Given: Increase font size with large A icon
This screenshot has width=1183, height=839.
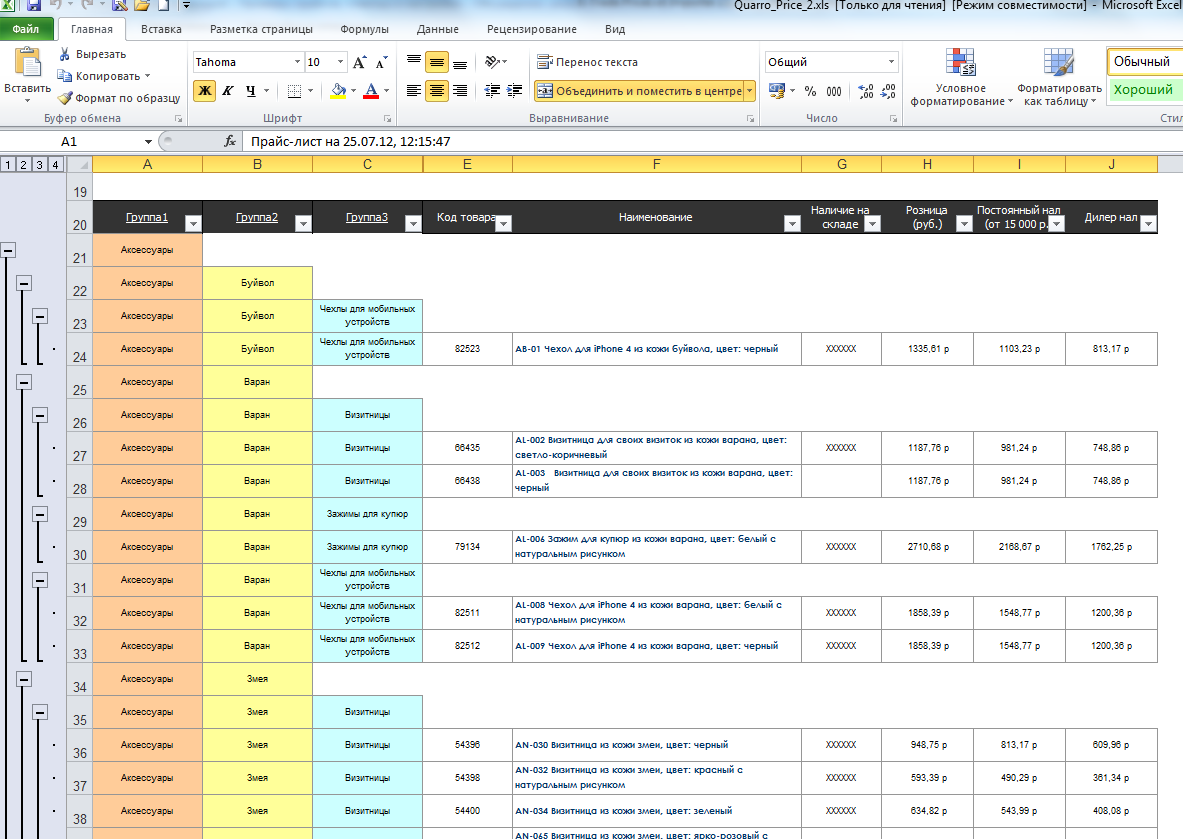Looking at the screenshot, I should (x=360, y=62).
